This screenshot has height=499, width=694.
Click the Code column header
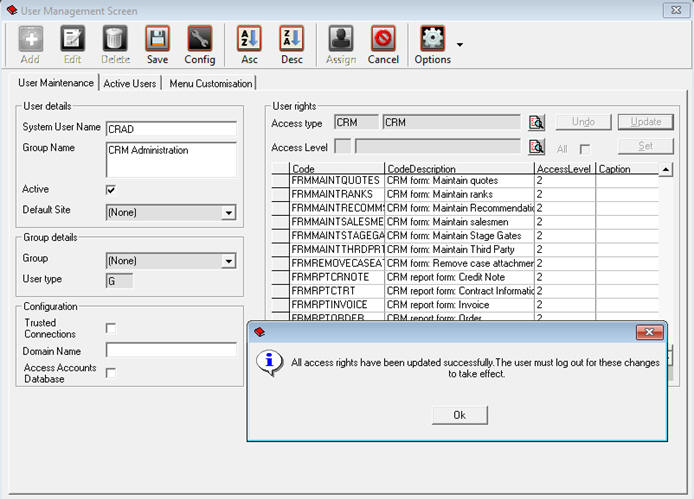click(x=337, y=169)
